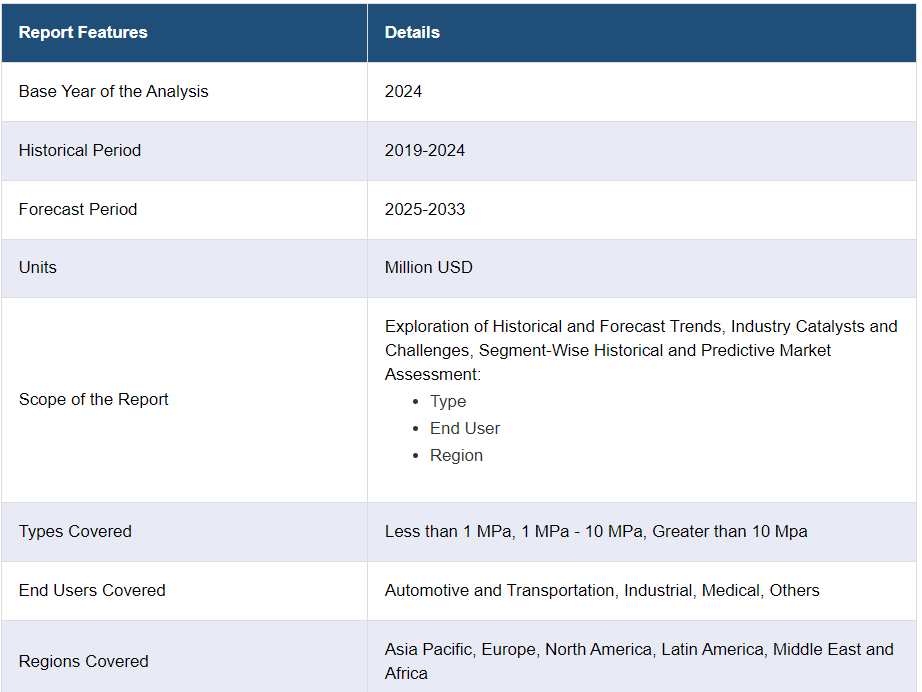Image resolution: width=922 pixels, height=692 pixels.
Task: Select the Scope of the Report label
Action: coord(94,399)
